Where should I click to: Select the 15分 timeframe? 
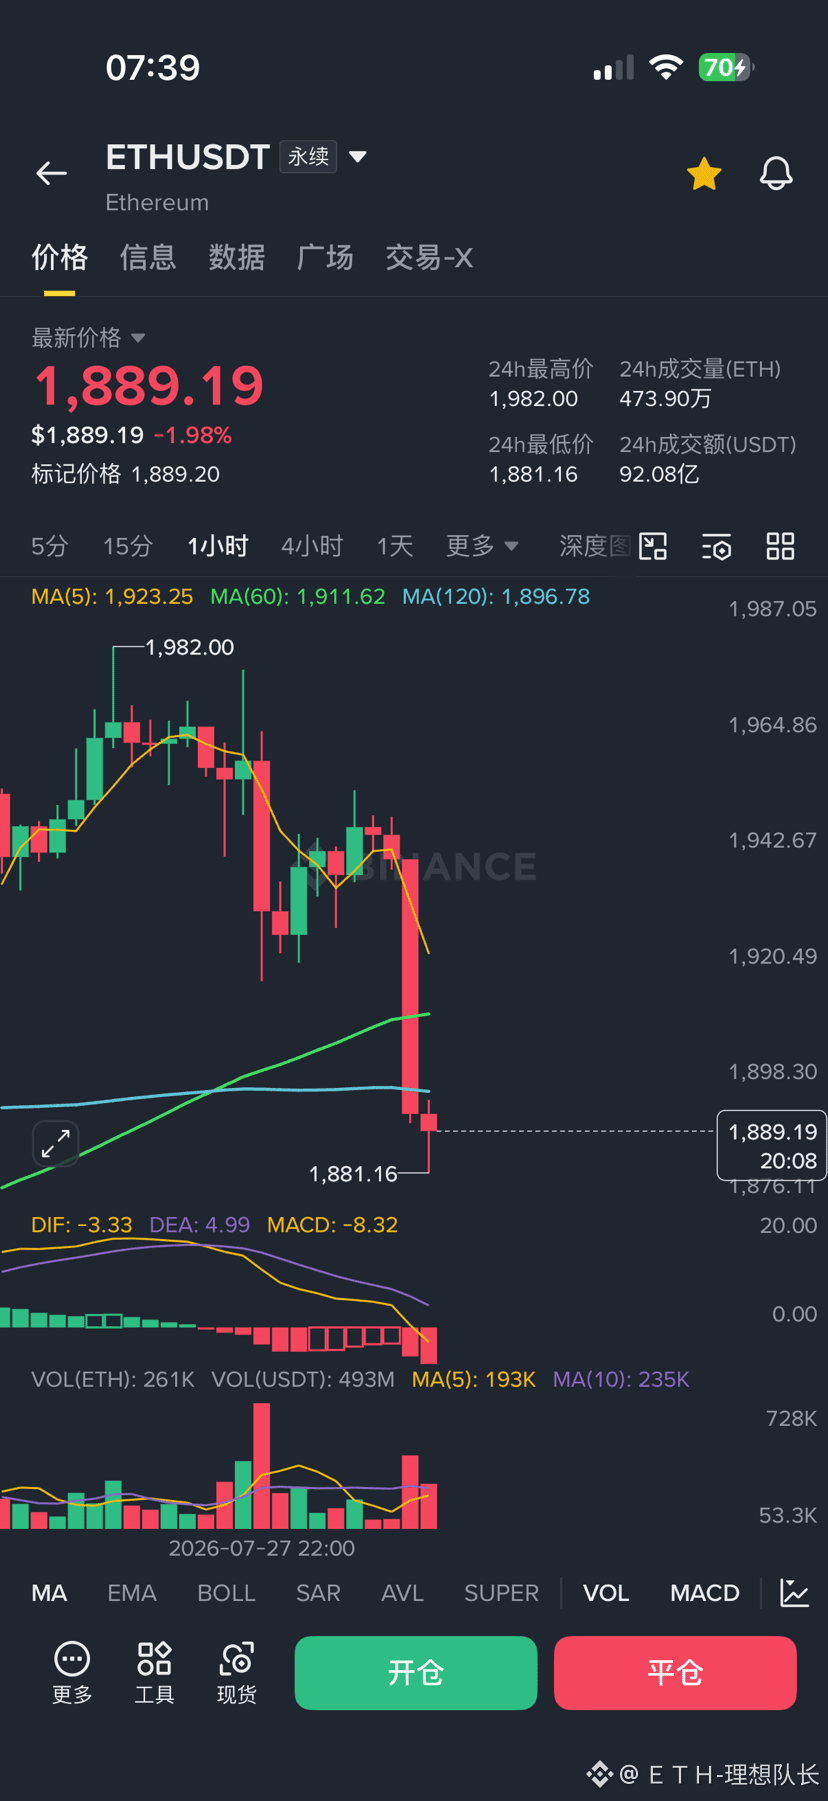[x=128, y=546]
